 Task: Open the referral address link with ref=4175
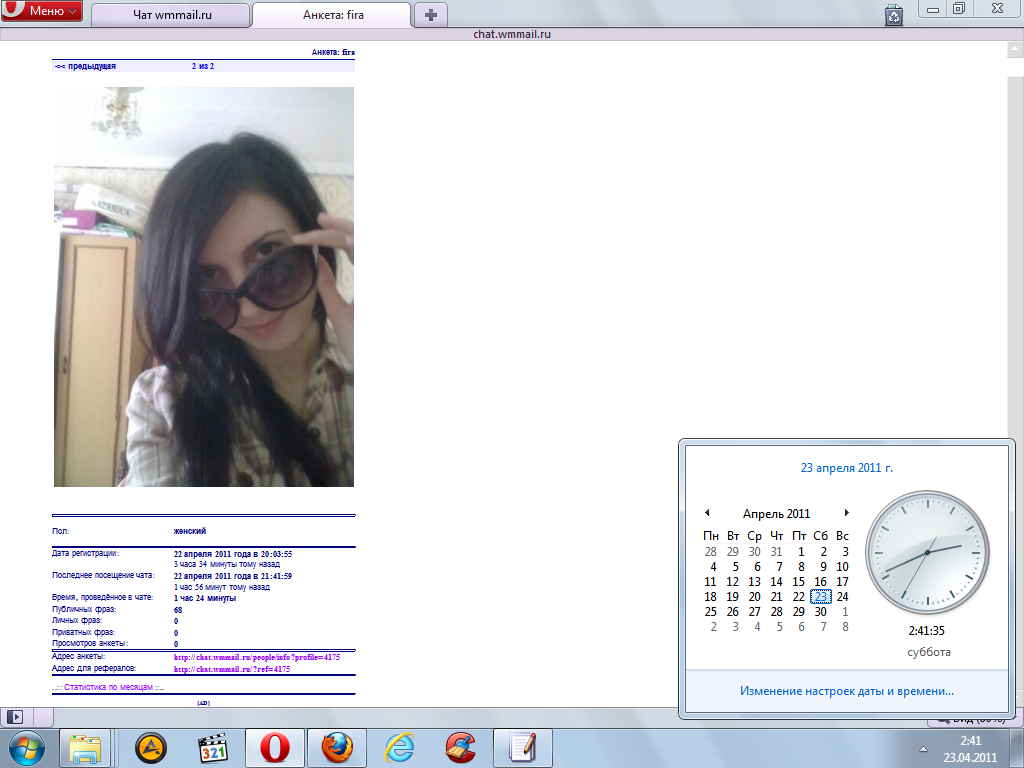(x=232, y=669)
